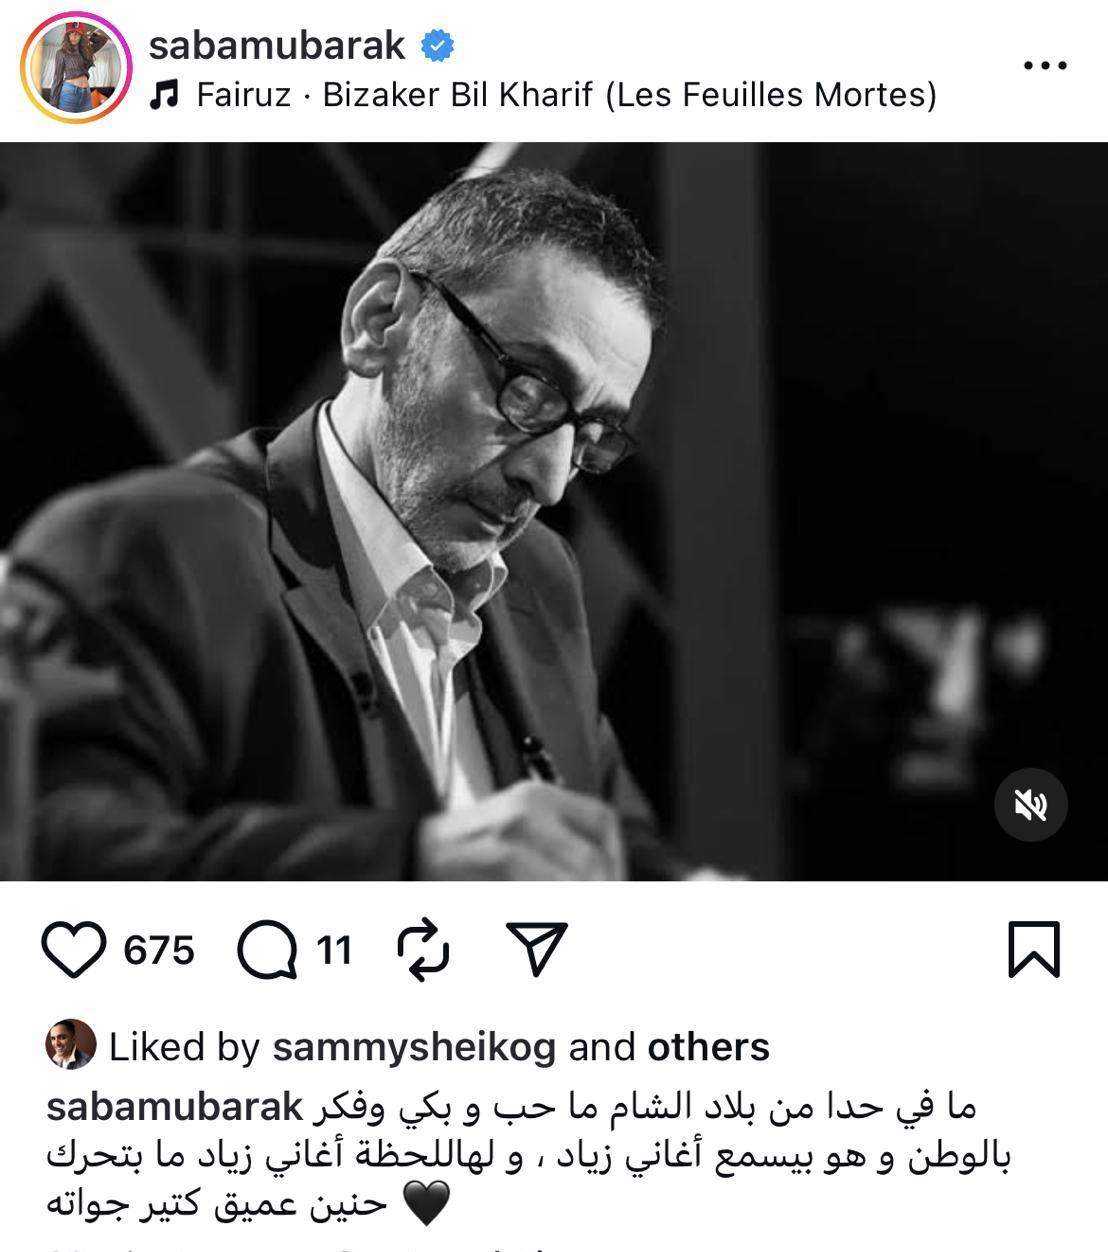Open comments via the speech bubble icon
This screenshot has height=1252, width=1108.
click(267, 949)
